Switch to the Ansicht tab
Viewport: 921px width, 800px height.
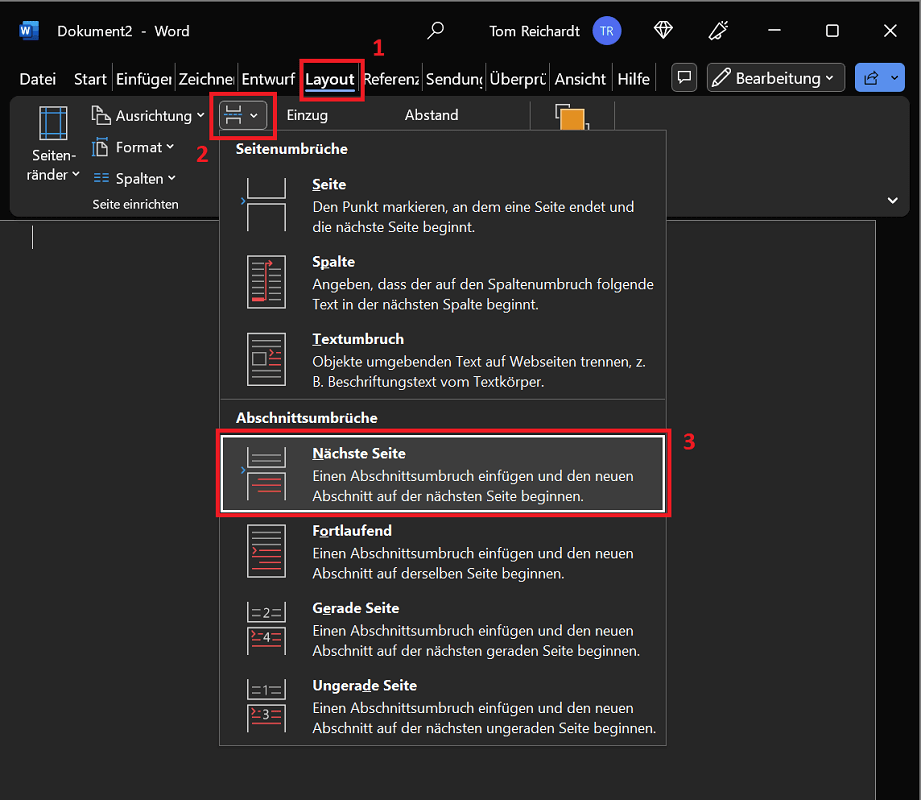580,79
